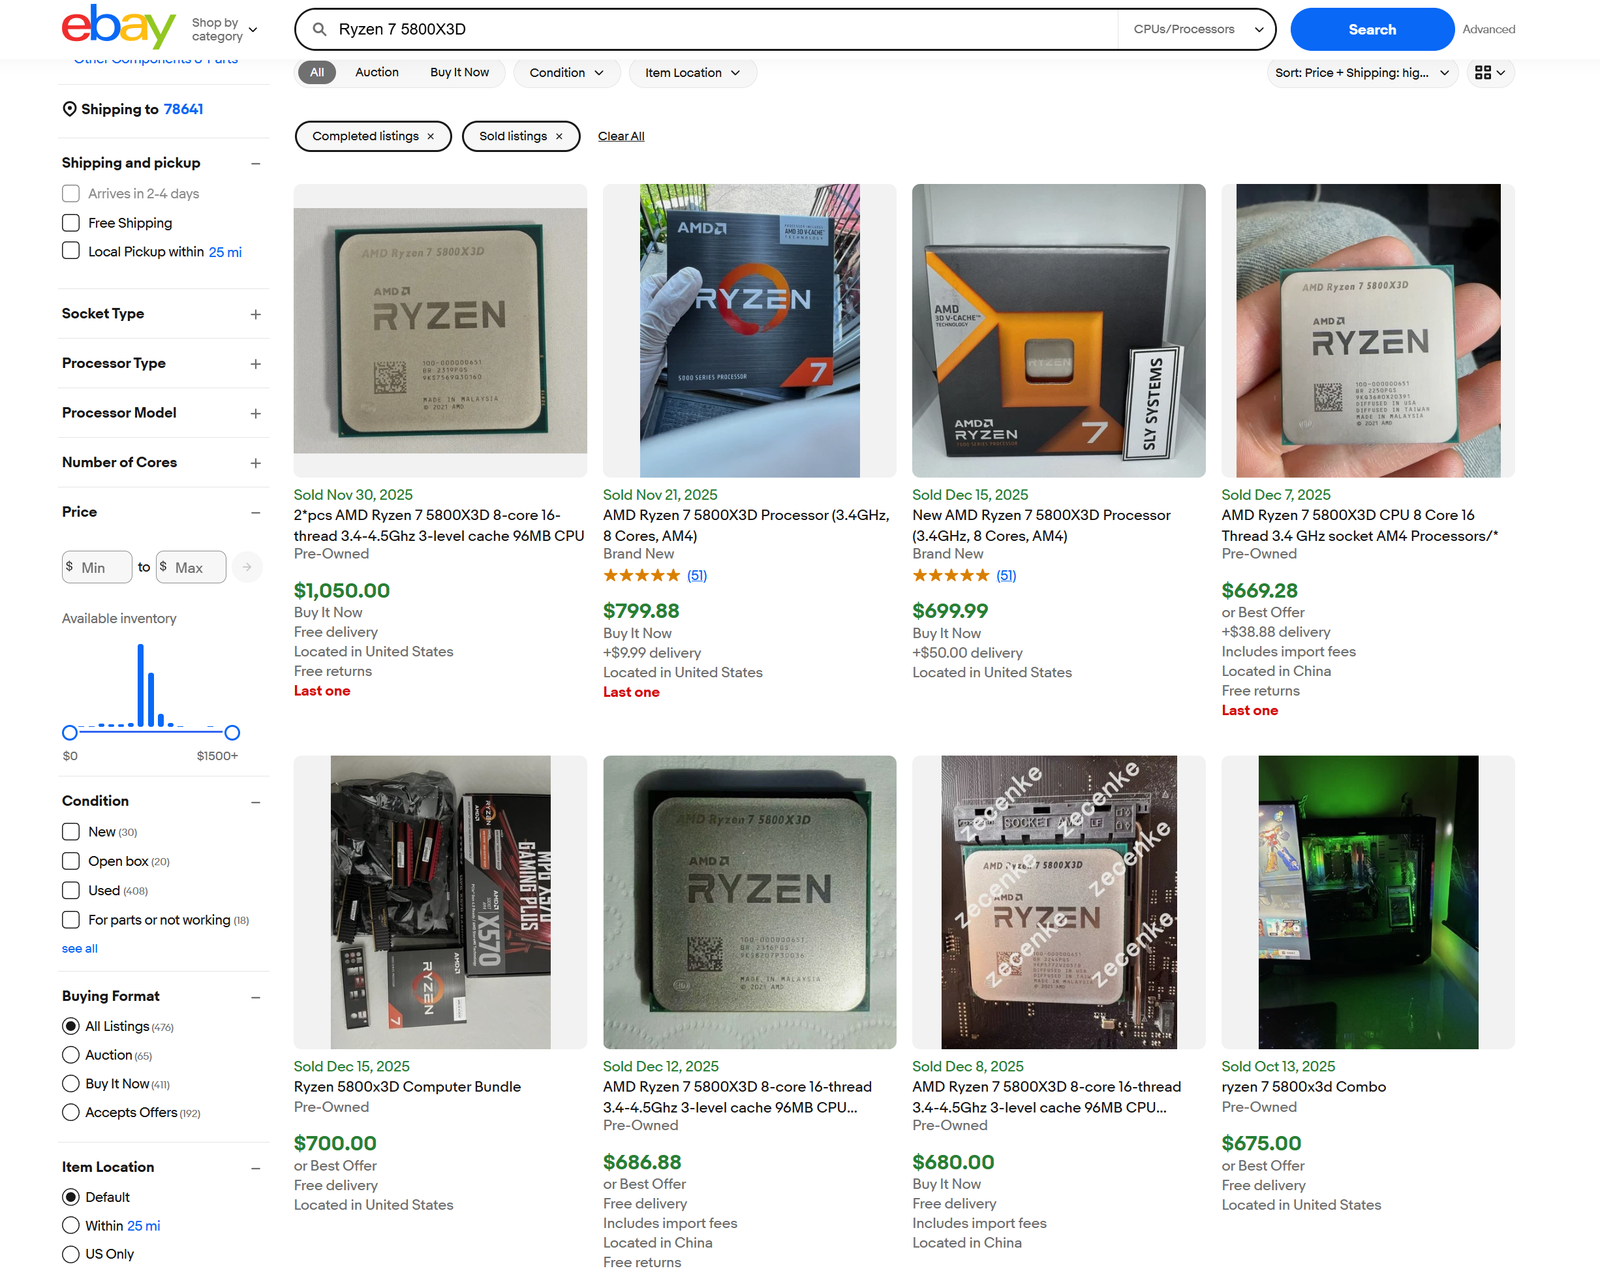
Task: Expand the Socket Type filter section
Action: point(256,313)
